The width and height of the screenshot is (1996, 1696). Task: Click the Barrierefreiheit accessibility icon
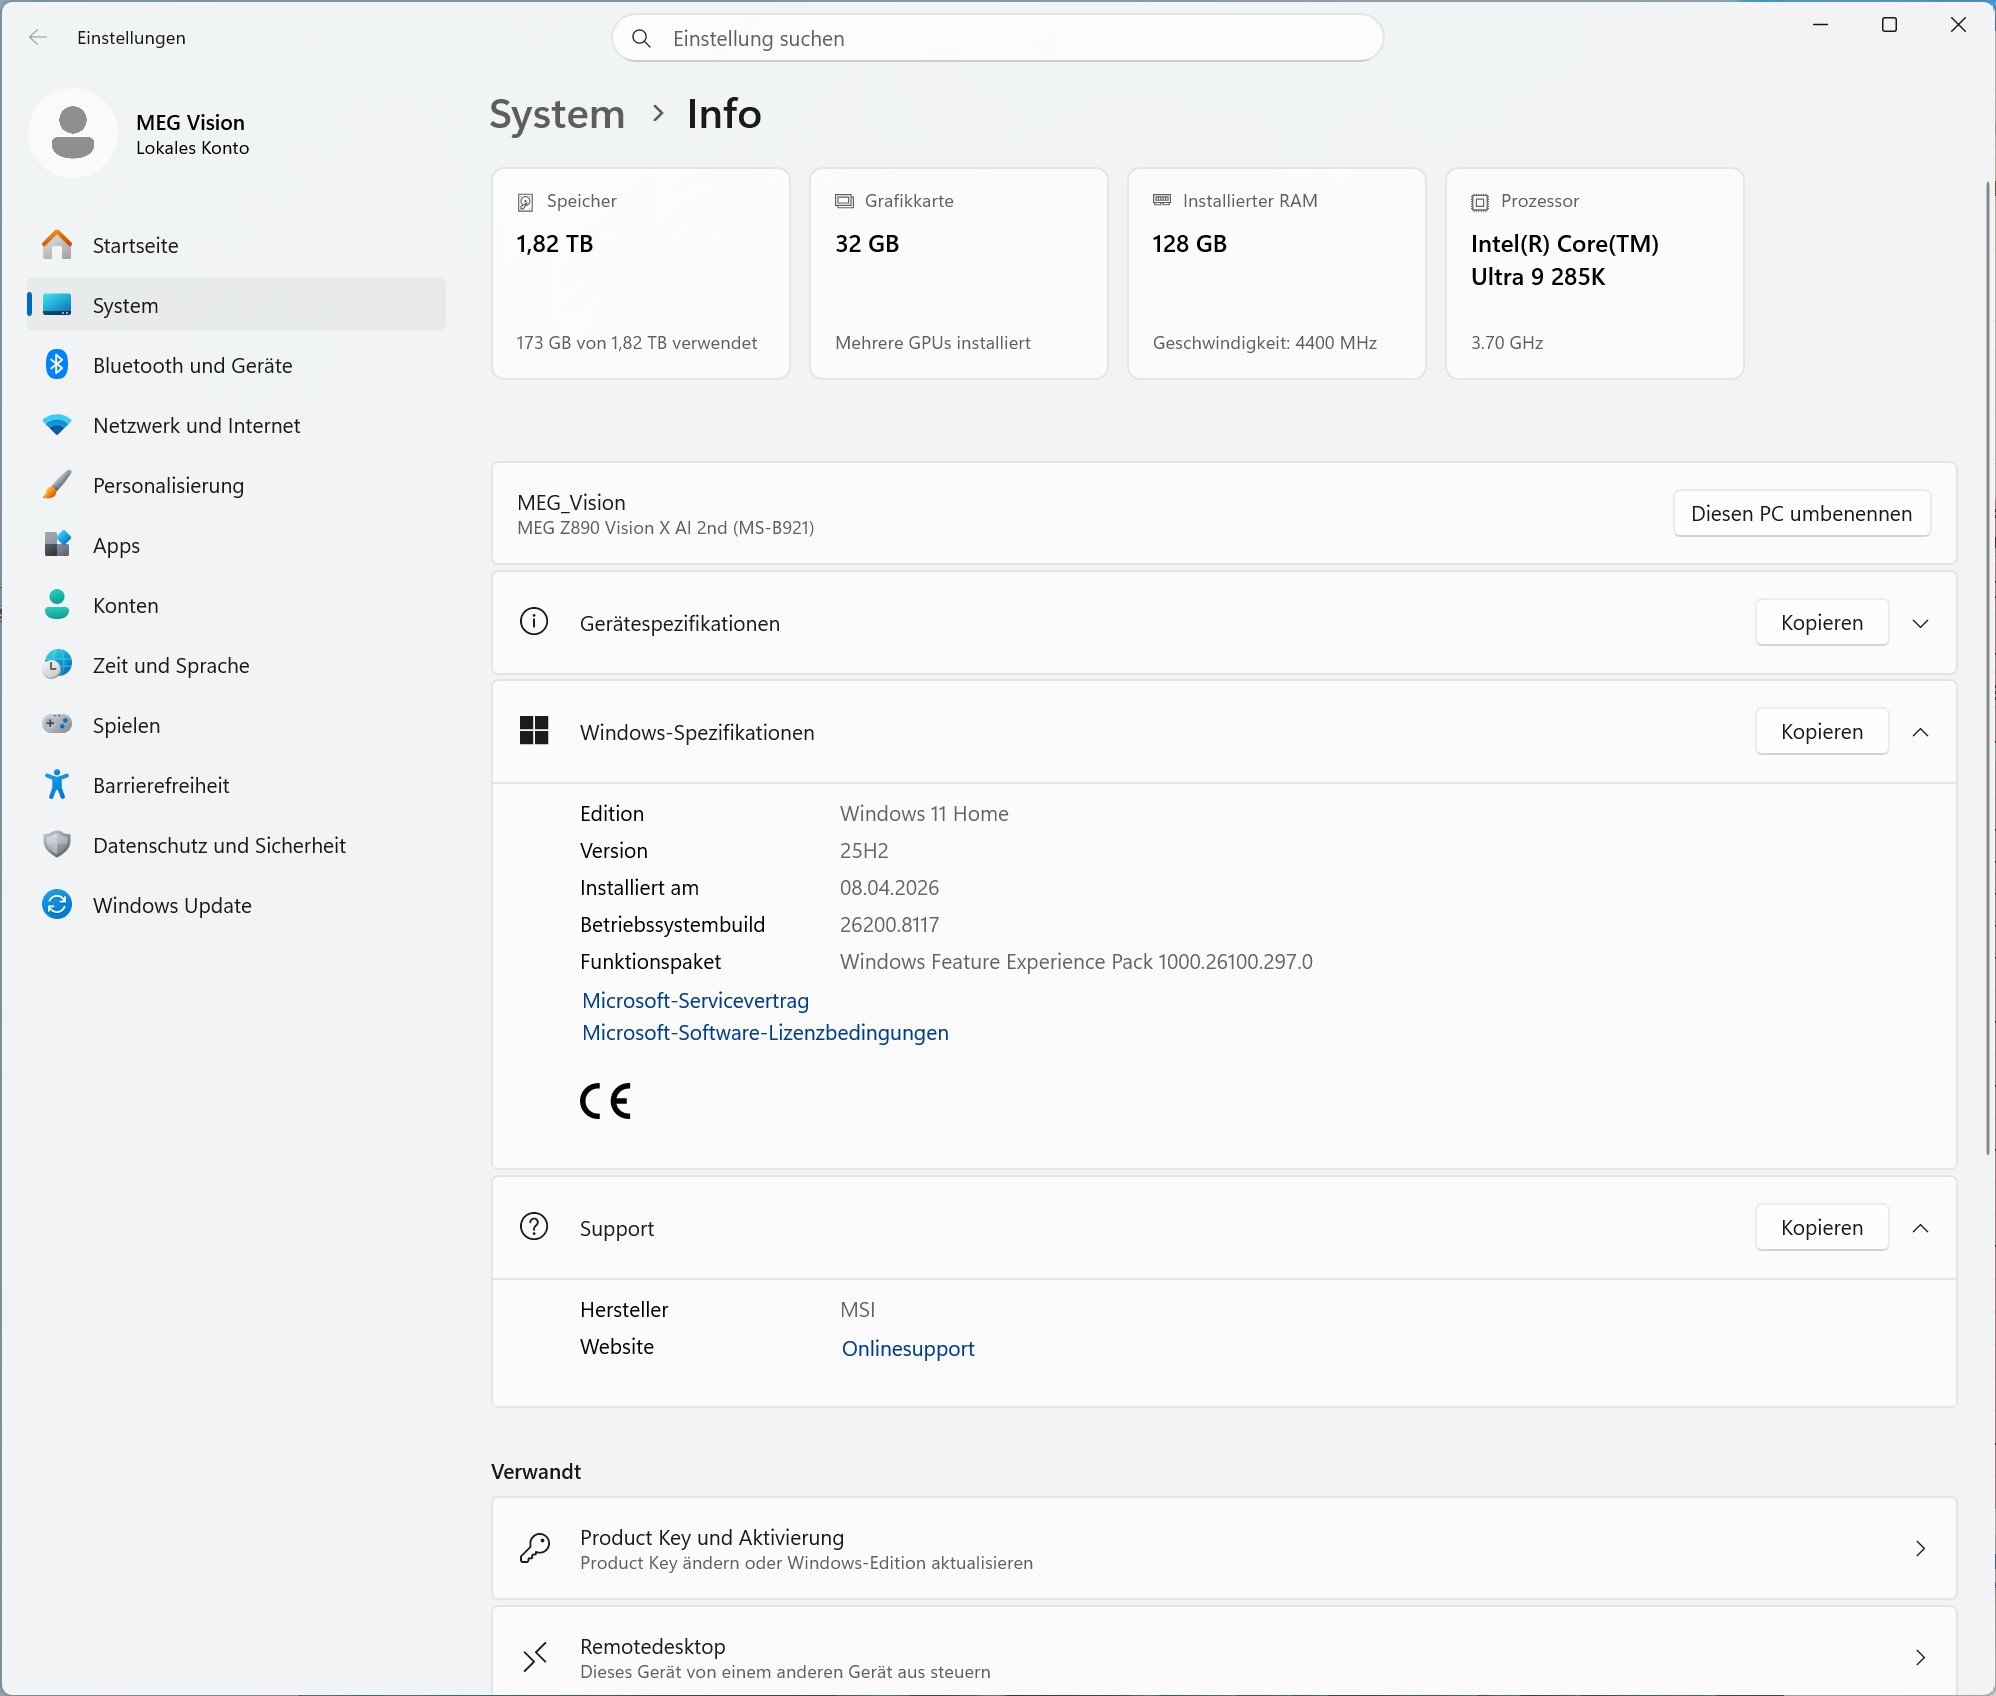[57, 785]
